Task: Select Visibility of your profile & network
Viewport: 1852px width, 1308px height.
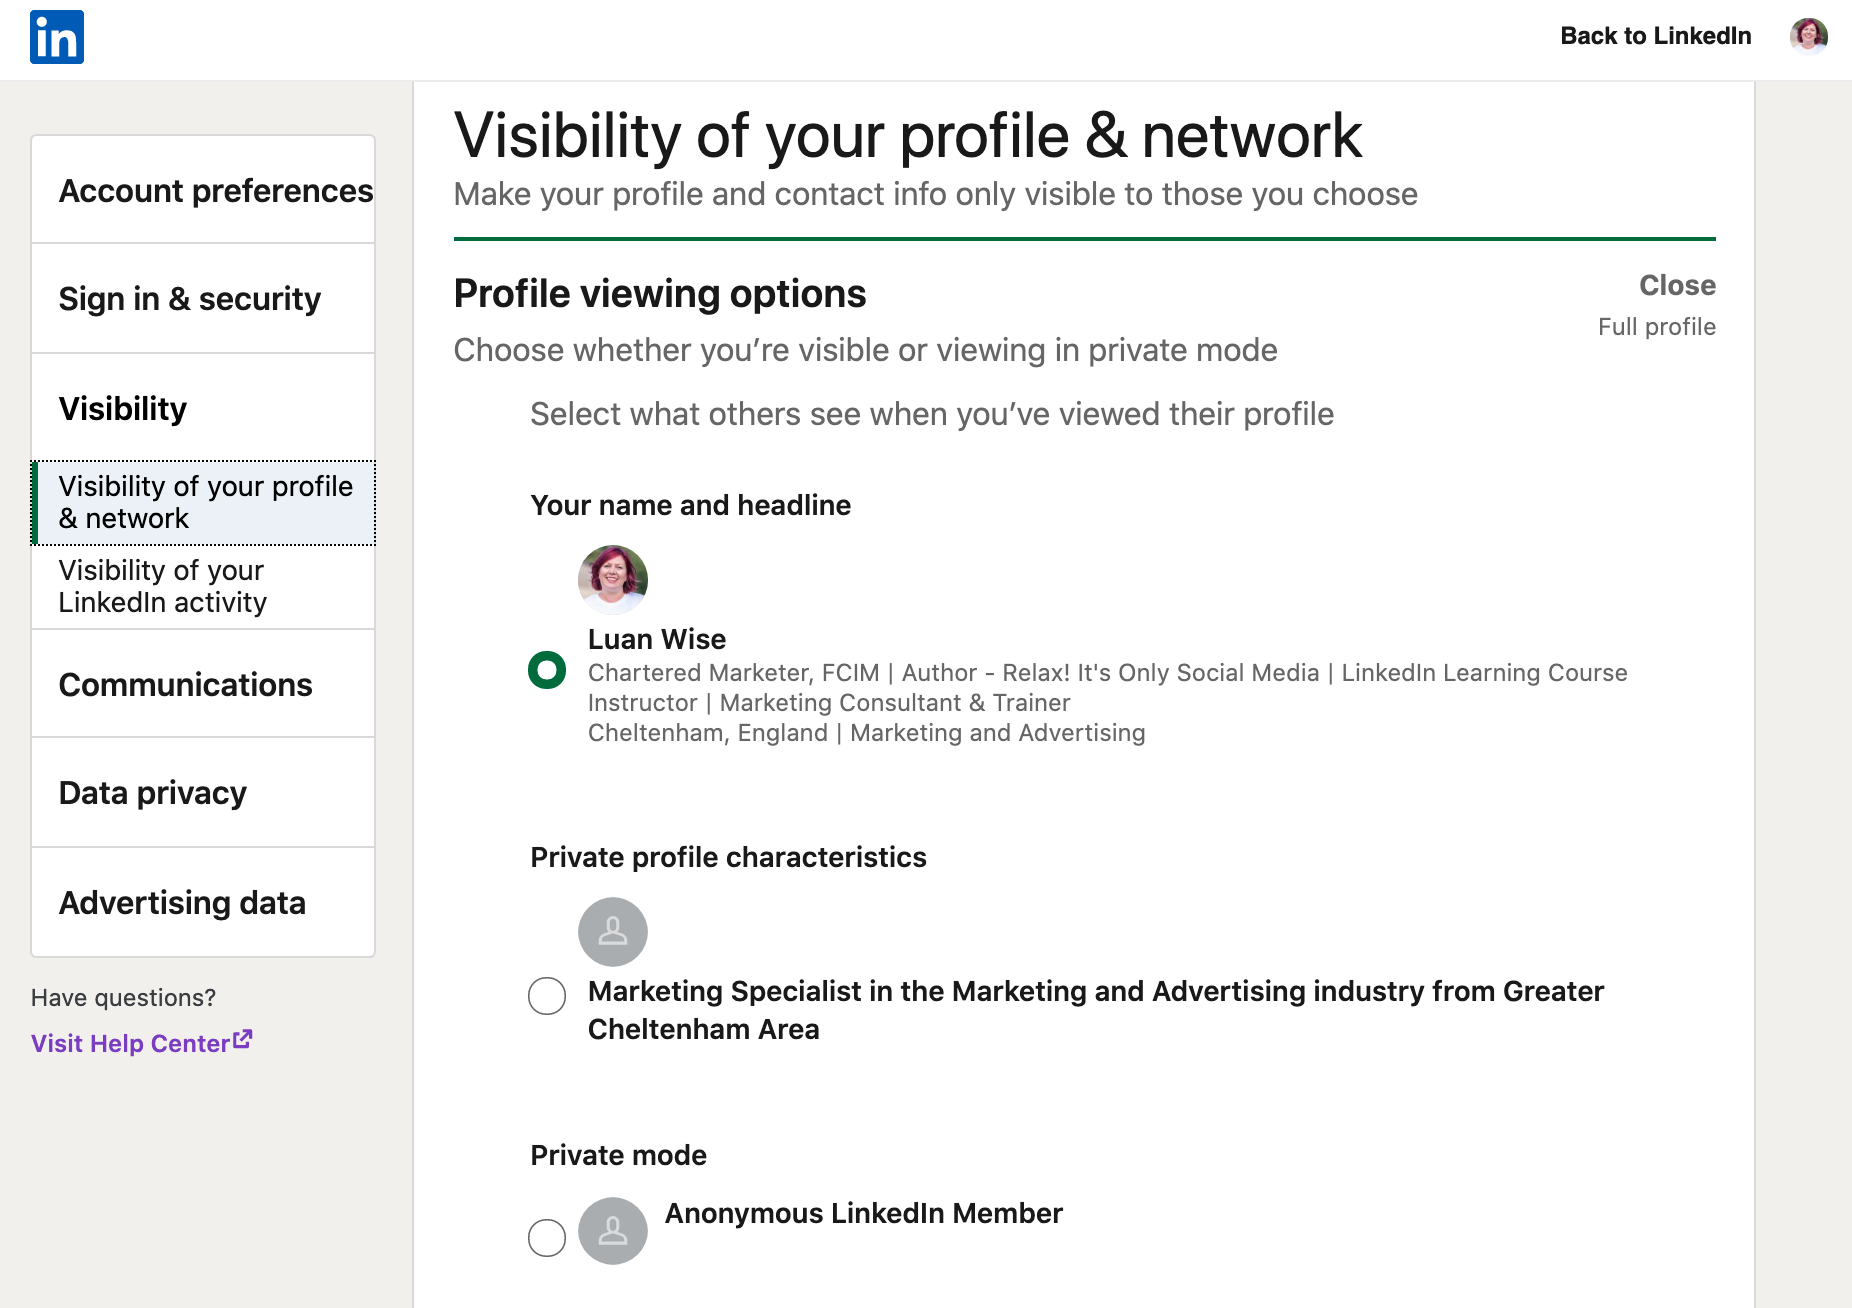Action: pos(204,502)
